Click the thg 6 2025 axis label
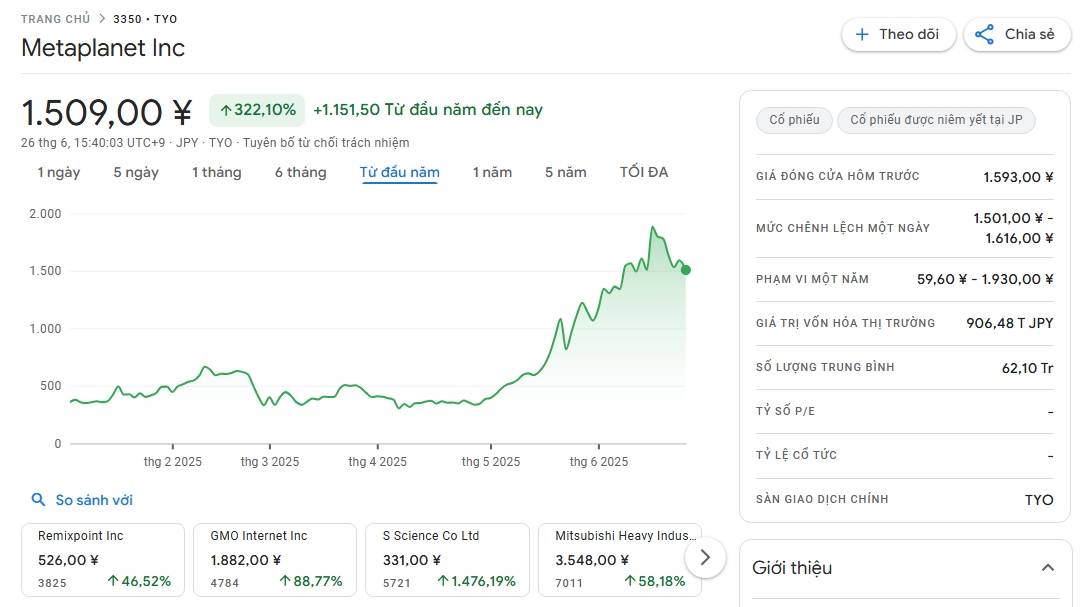The height and width of the screenshot is (607, 1084). pyautogui.click(x=599, y=461)
